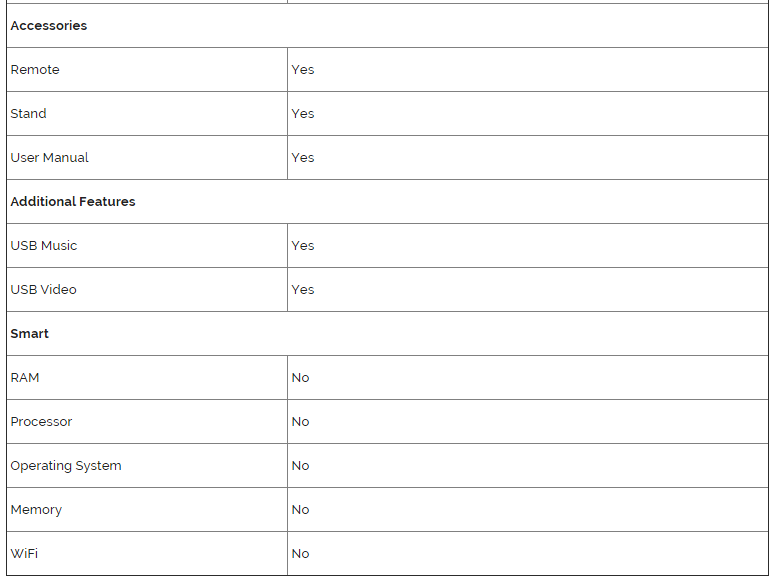
Task: Select the User Manual label
Action: tap(50, 158)
